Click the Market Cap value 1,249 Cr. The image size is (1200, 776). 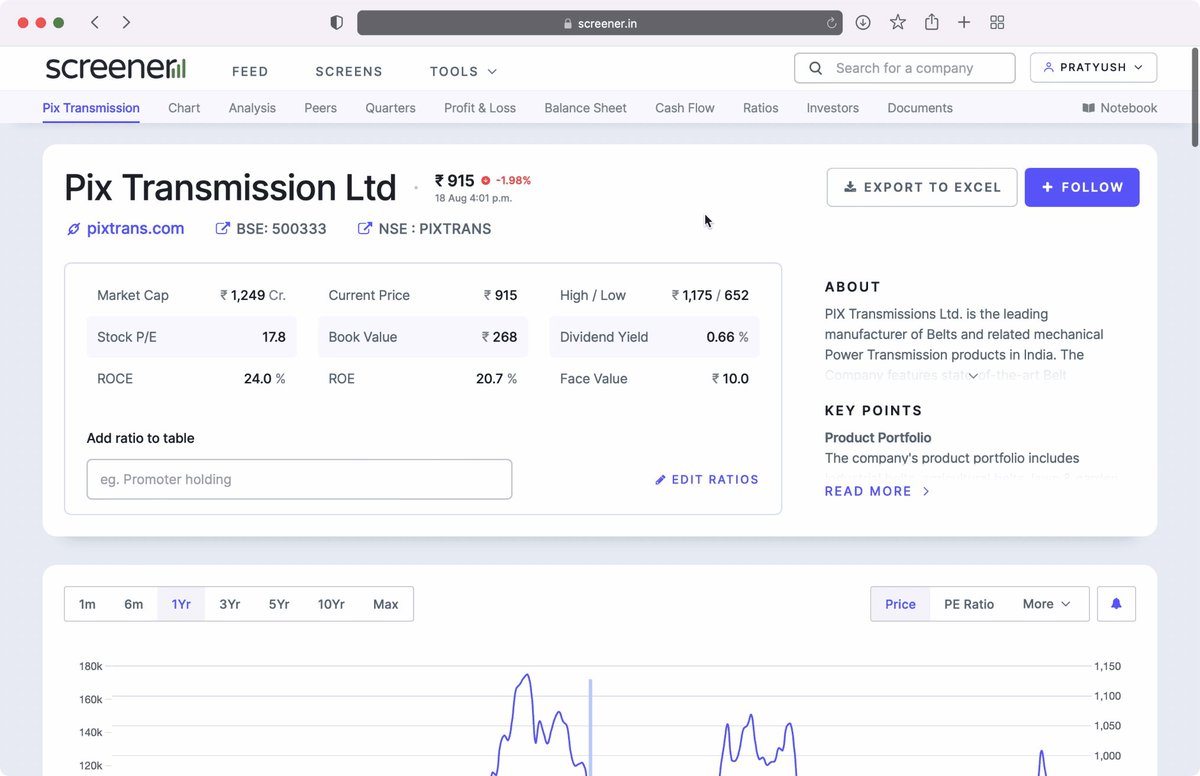click(253, 295)
